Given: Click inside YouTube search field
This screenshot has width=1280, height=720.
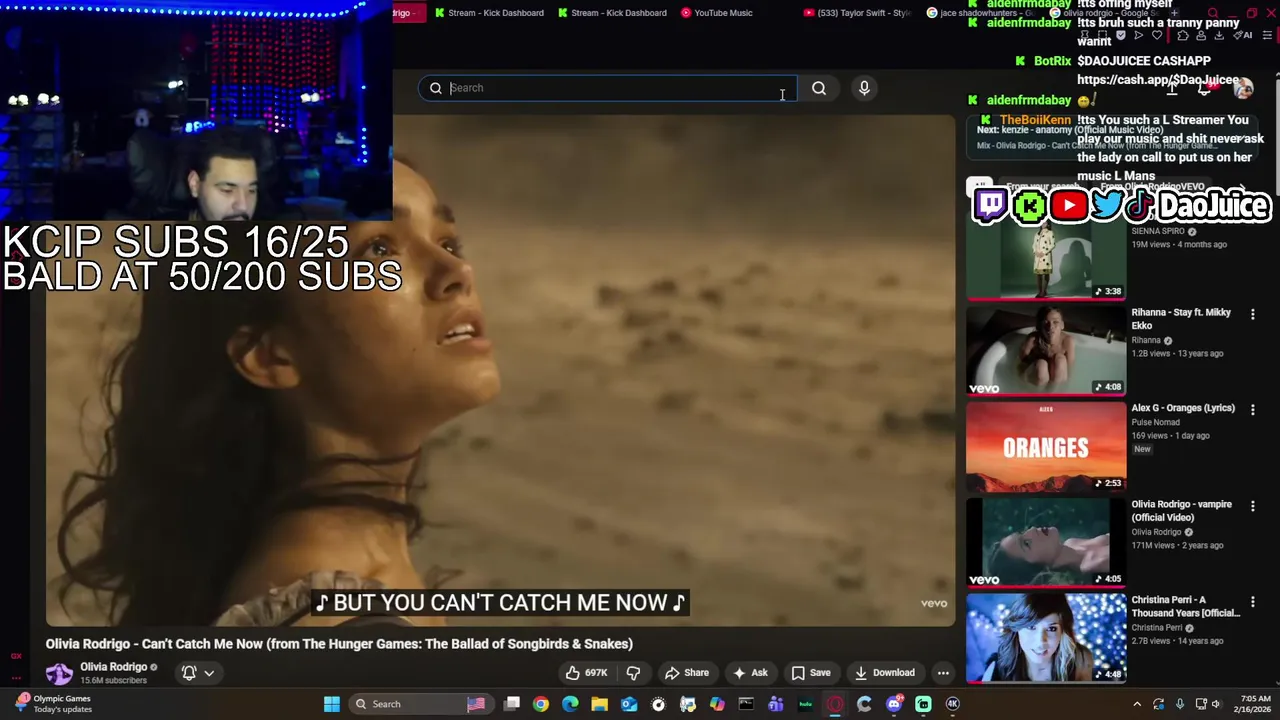Looking at the screenshot, I should [610, 88].
